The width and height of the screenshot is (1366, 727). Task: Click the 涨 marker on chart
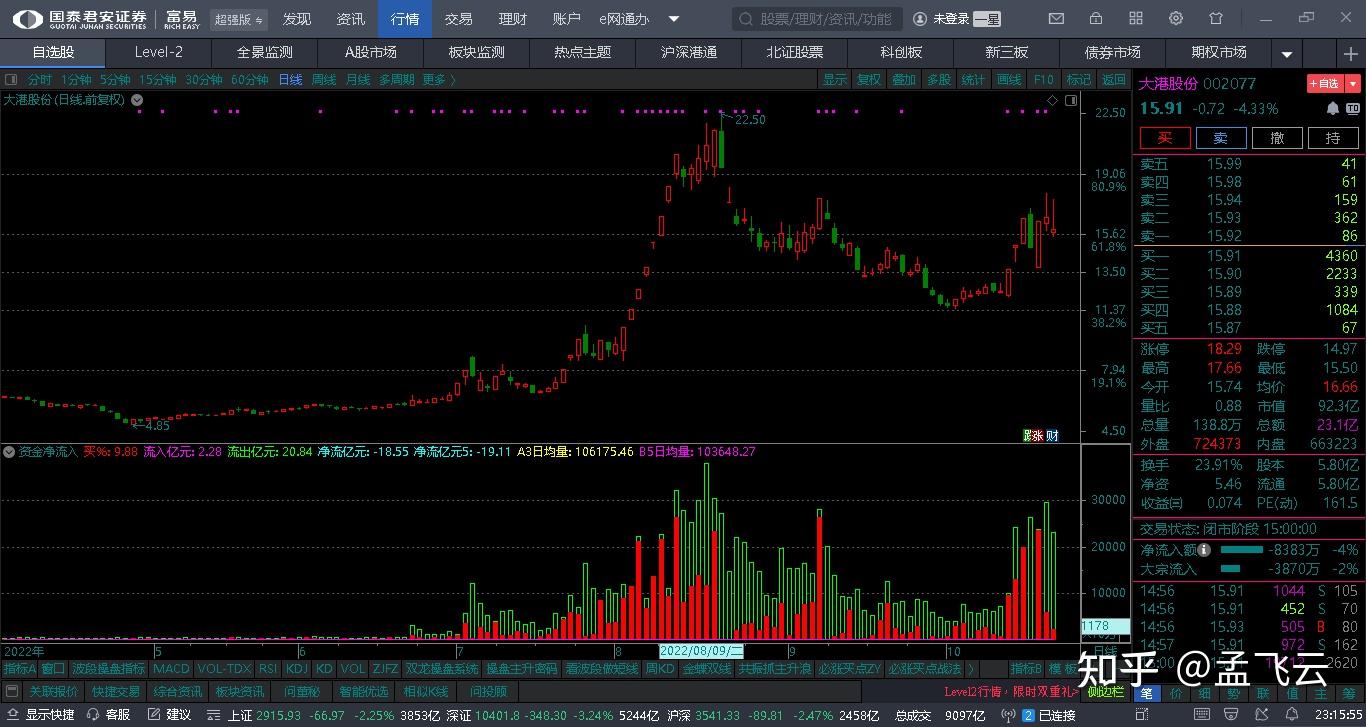coord(1037,436)
